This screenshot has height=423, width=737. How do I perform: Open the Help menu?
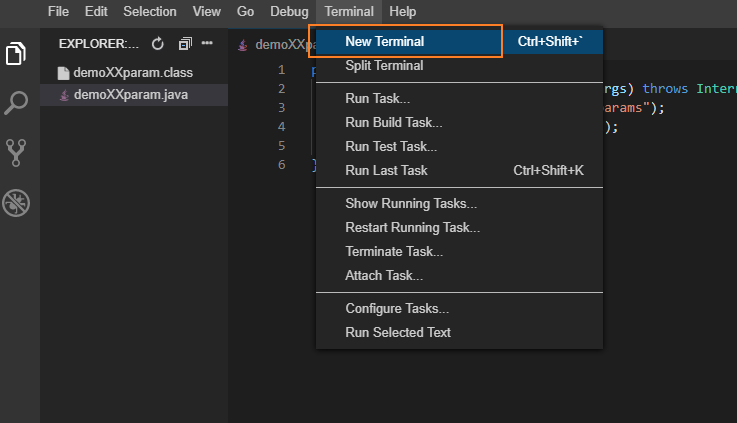click(x=403, y=12)
